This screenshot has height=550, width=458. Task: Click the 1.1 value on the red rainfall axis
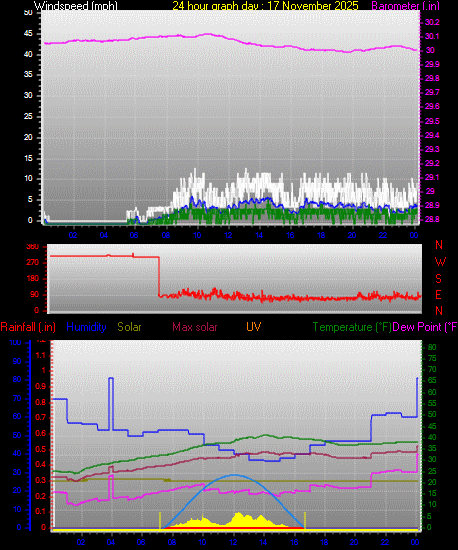point(41,356)
